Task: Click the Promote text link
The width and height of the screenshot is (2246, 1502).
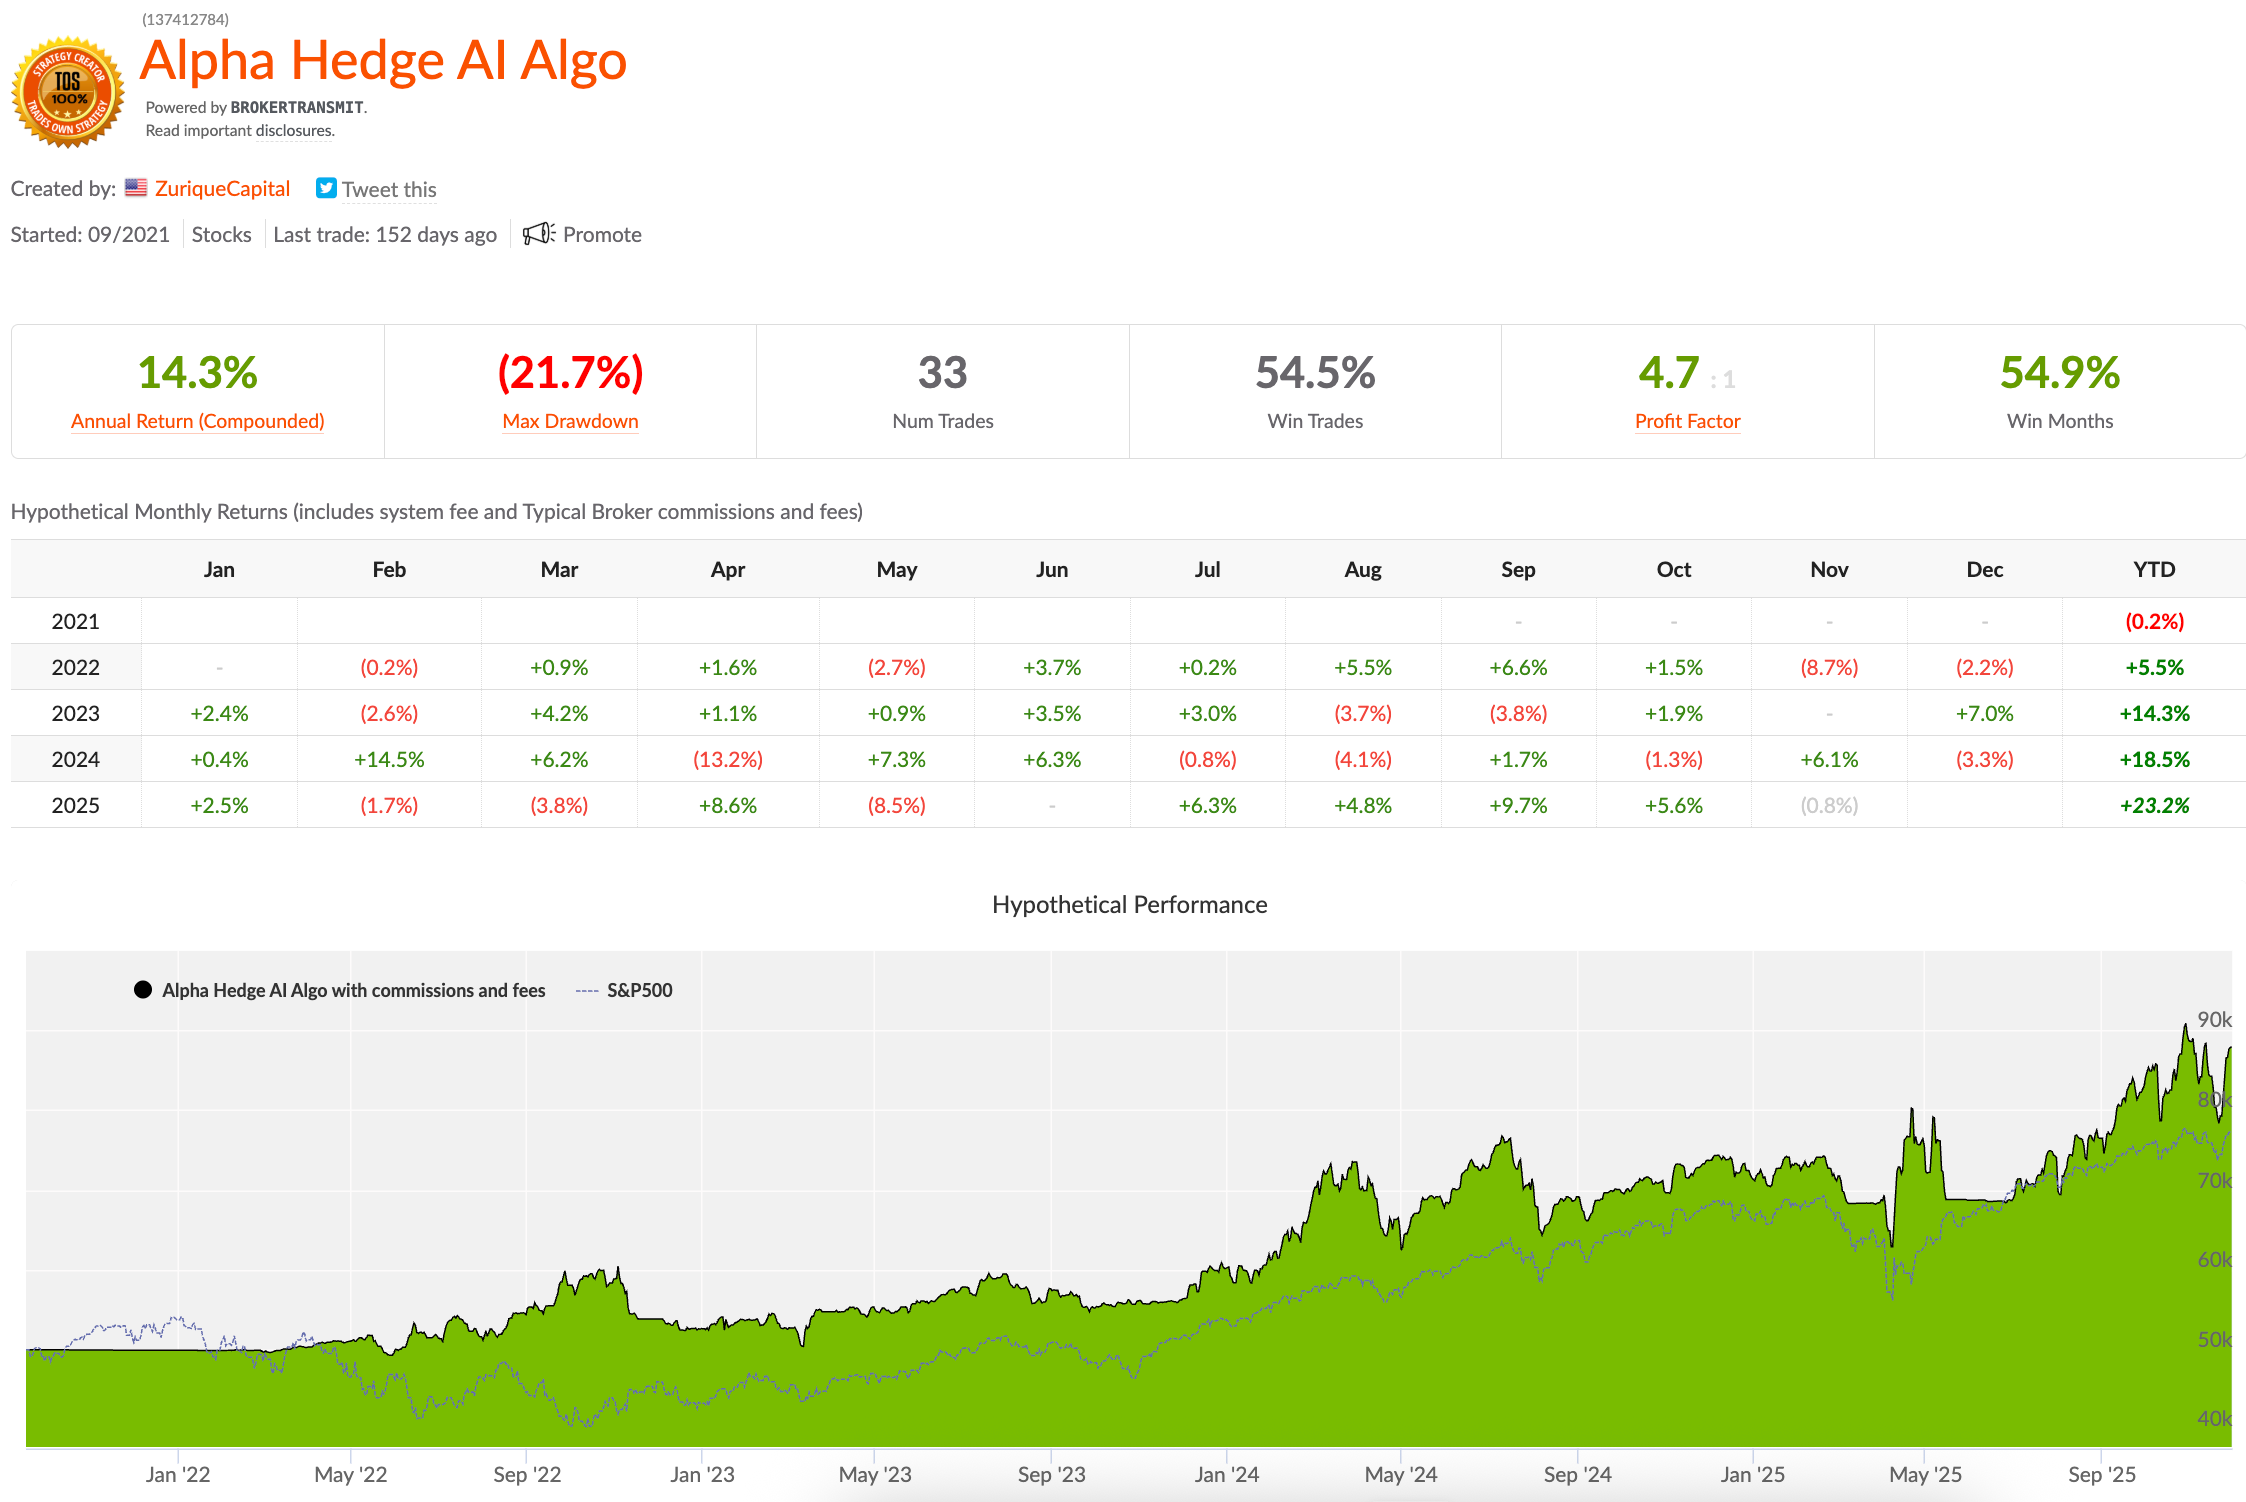Action: (x=602, y=234)
